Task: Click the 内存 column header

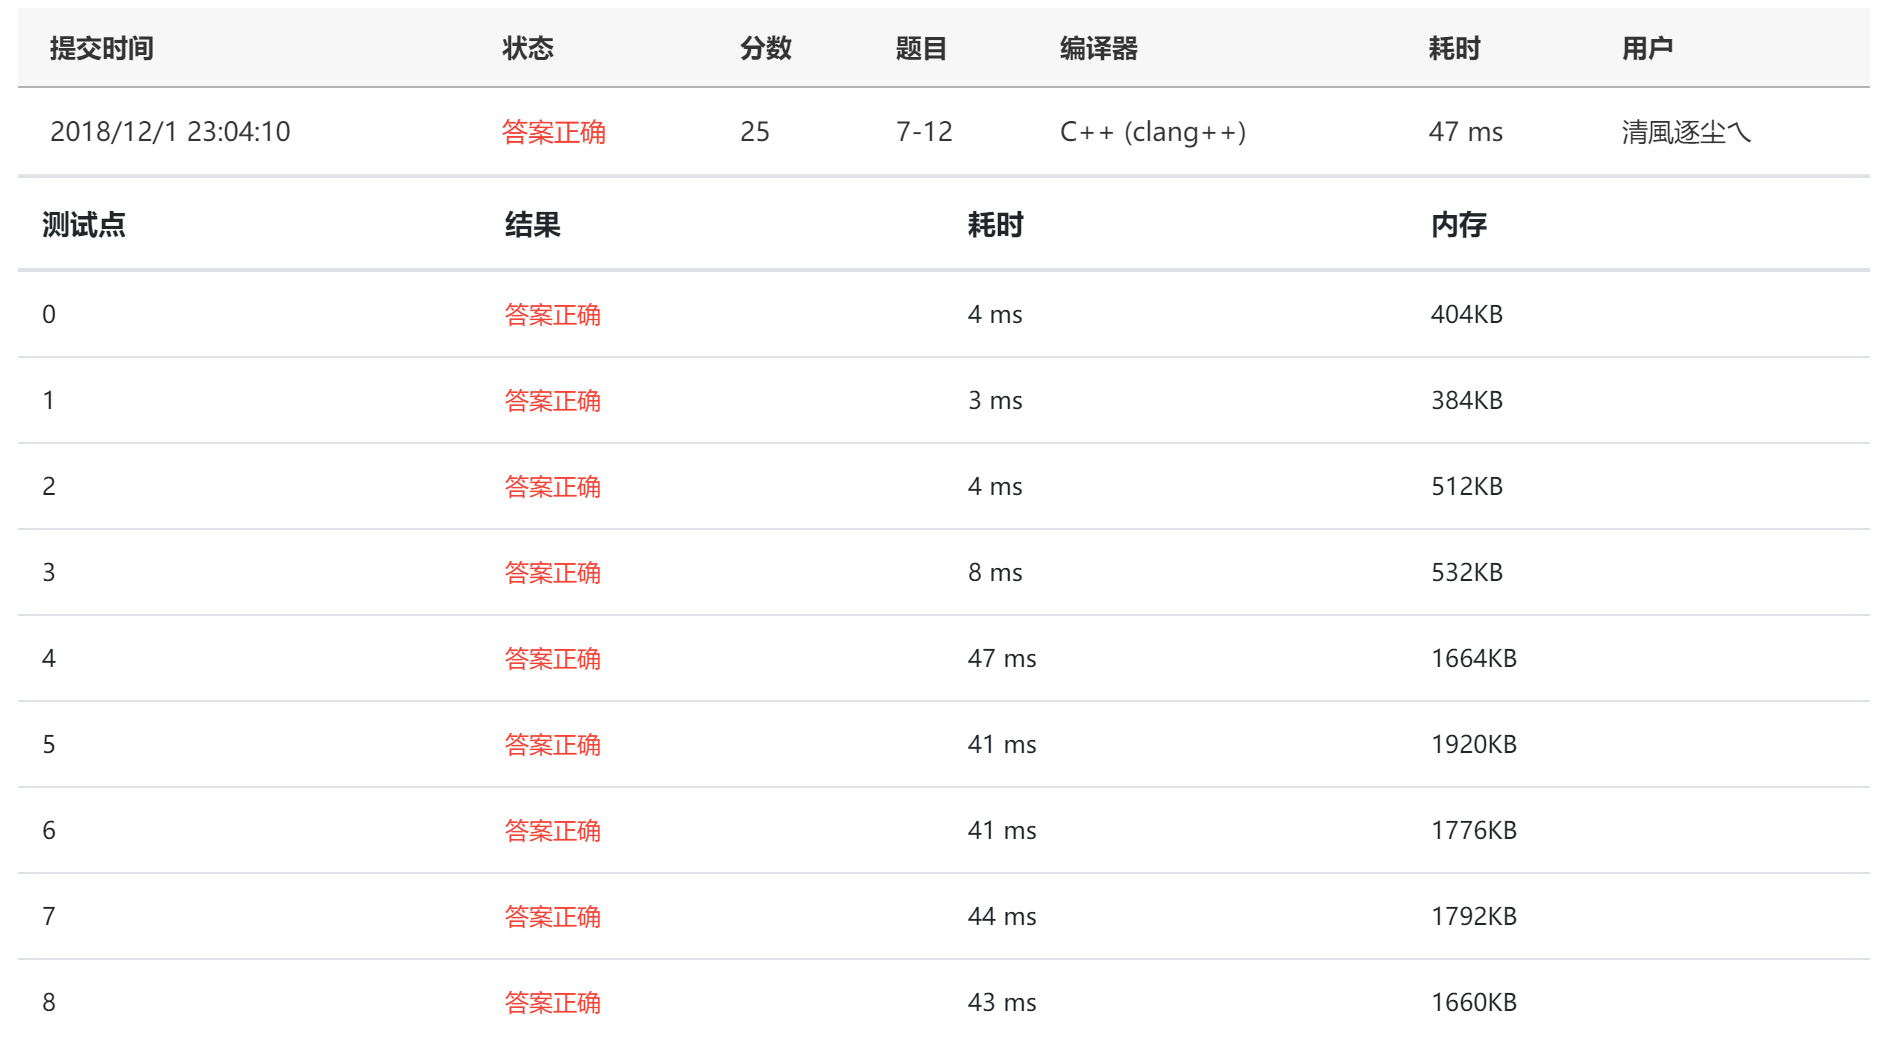Action: (1459, 225)
